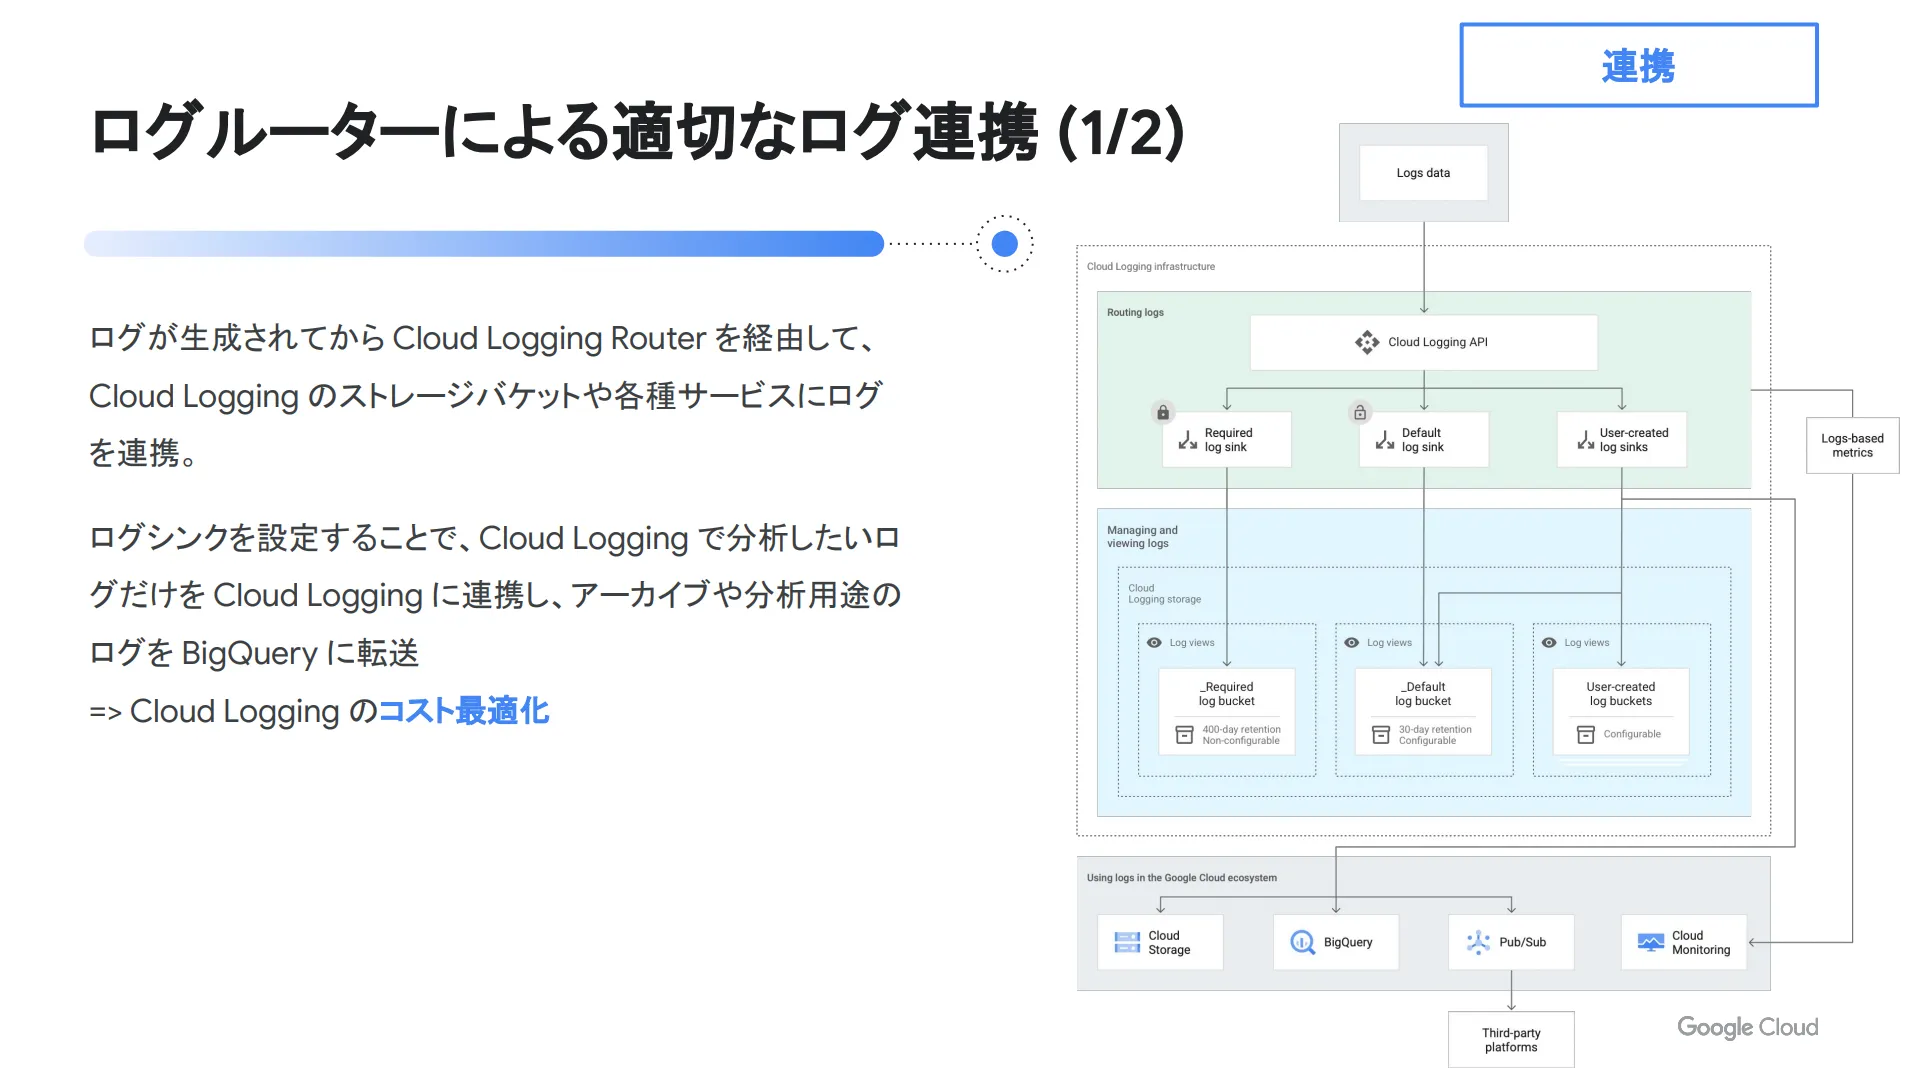1912x1068 pixels.
Task: Click the 400-day retention Non-configurable text
Action: pos(1241,735)
